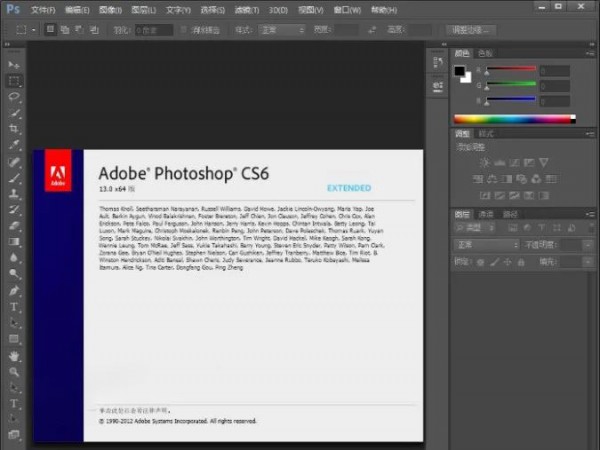Add an Invert adjustment
600x450 pixels.
485,196
